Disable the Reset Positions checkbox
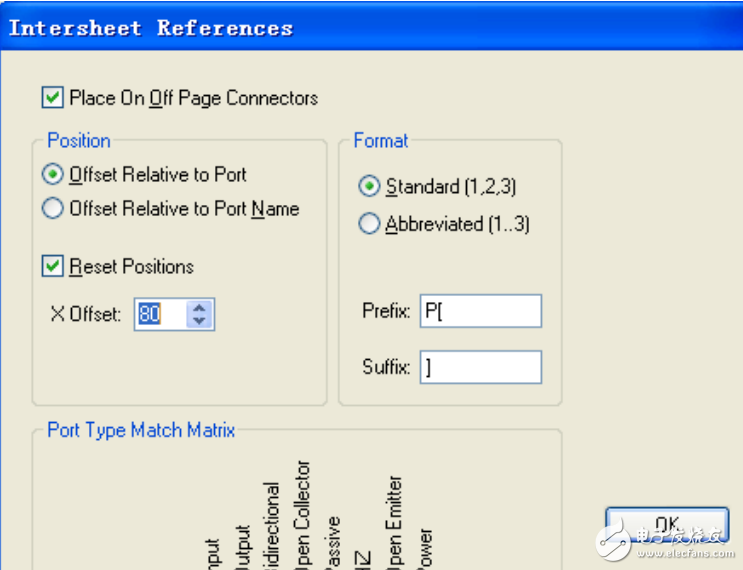743x570 pixels. pyautogui.click(x=52, y=267)
